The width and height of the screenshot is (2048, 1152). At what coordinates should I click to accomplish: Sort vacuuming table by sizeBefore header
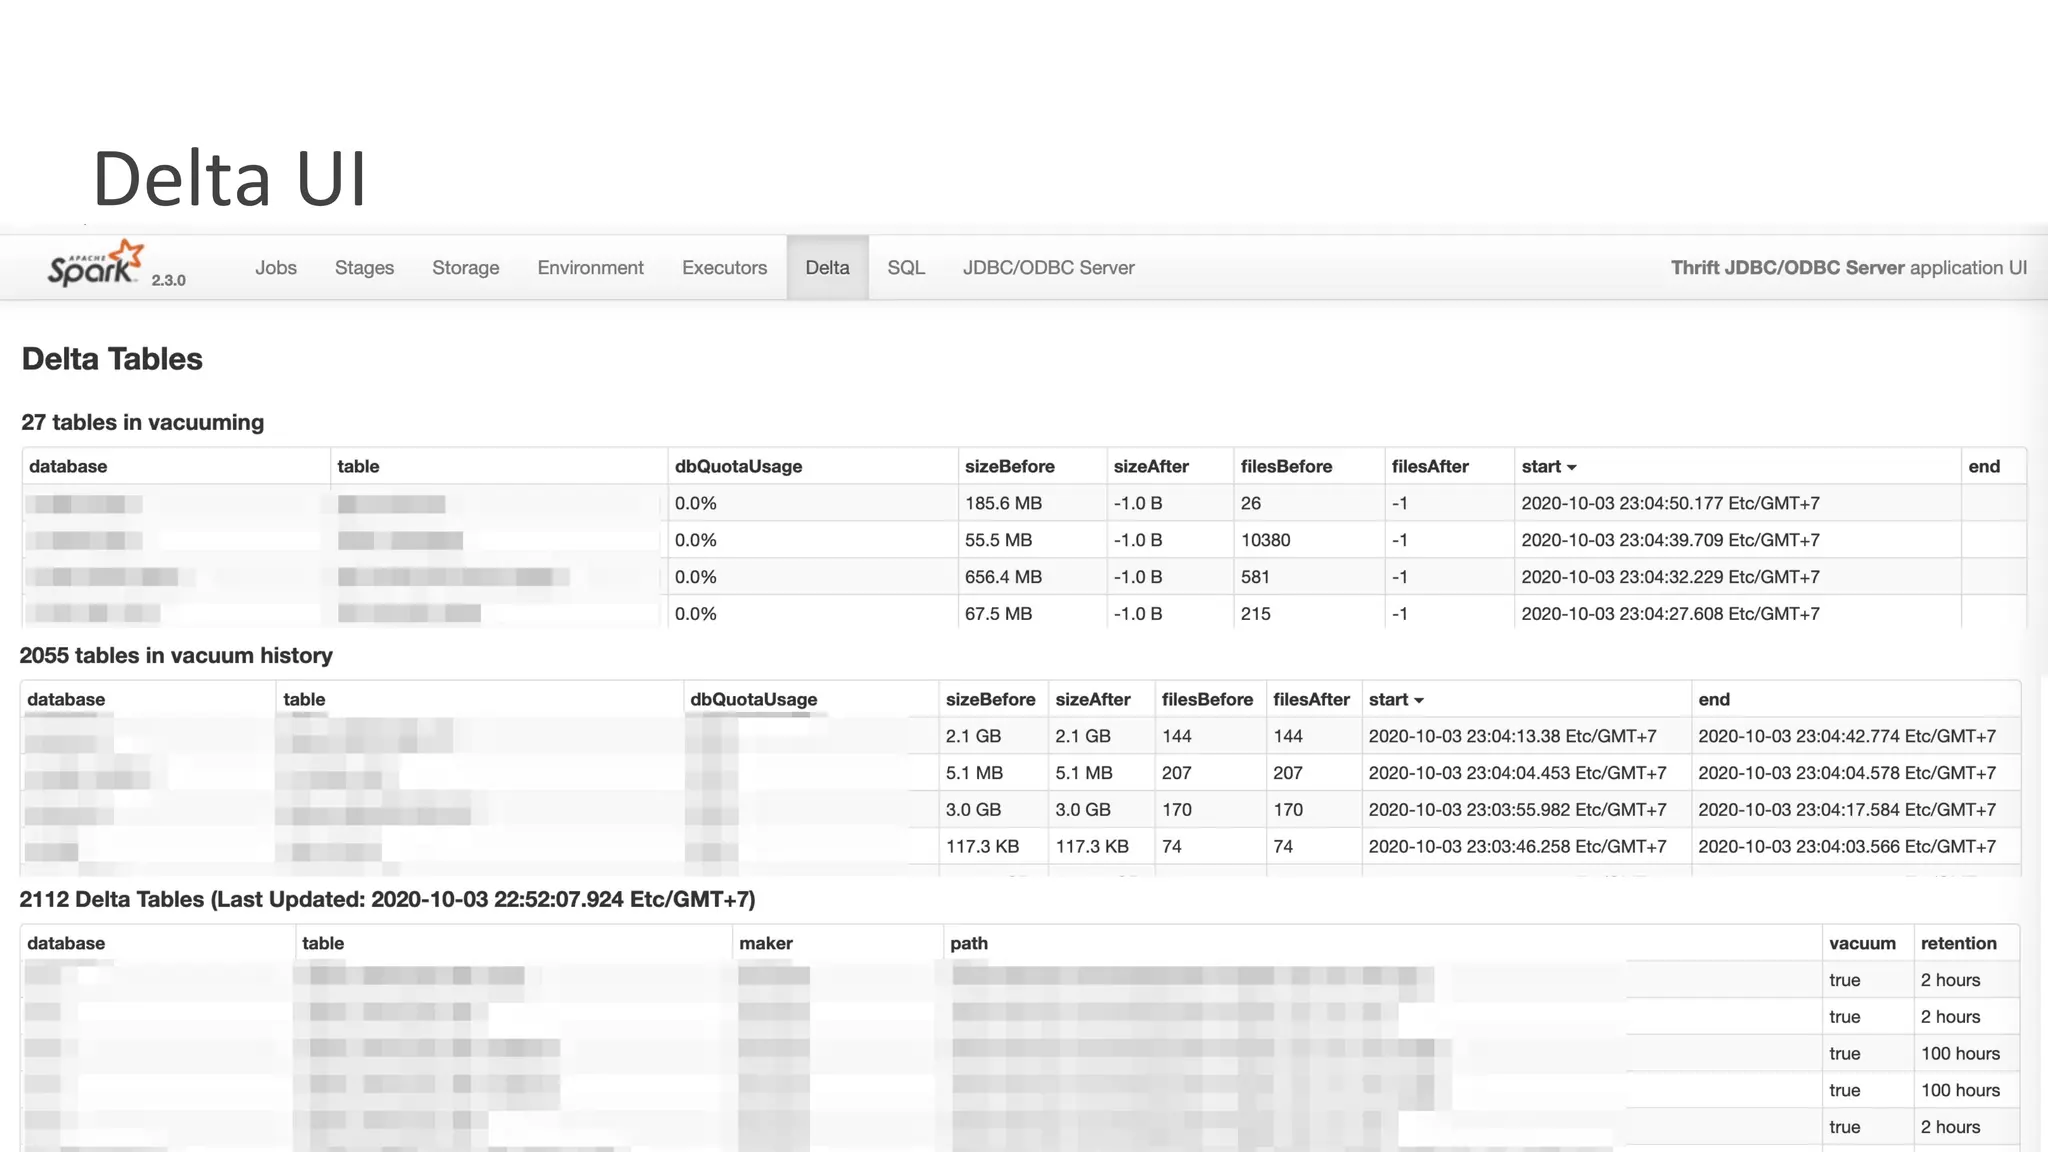click(1009, 467)
